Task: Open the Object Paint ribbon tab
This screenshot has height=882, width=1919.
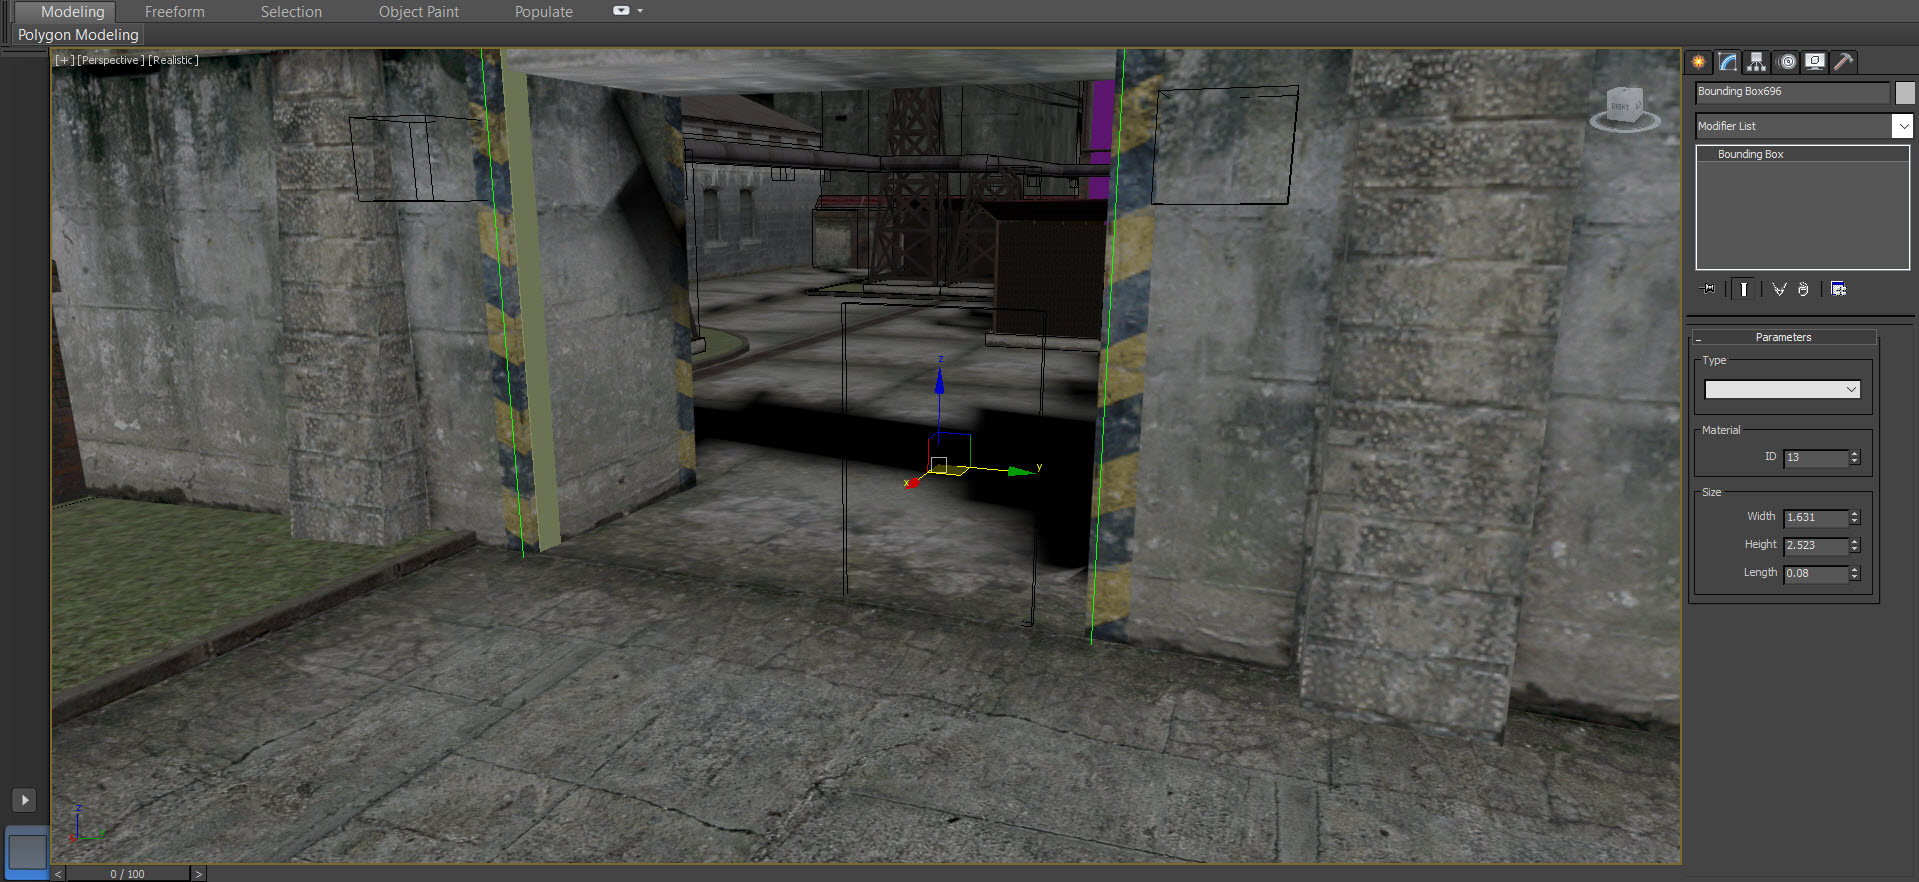Action: [x=418, y=12]
